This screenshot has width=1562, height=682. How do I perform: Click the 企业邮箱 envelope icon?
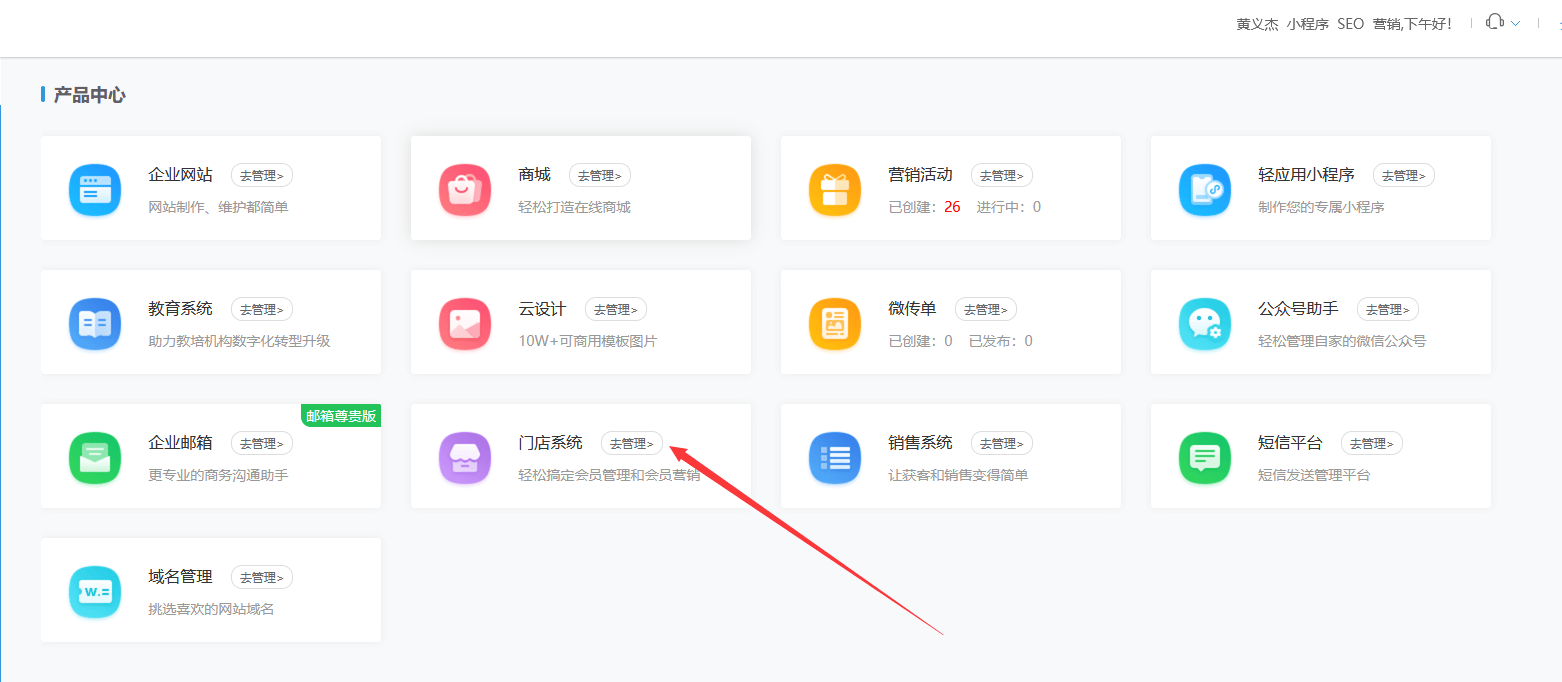(95, 458)
